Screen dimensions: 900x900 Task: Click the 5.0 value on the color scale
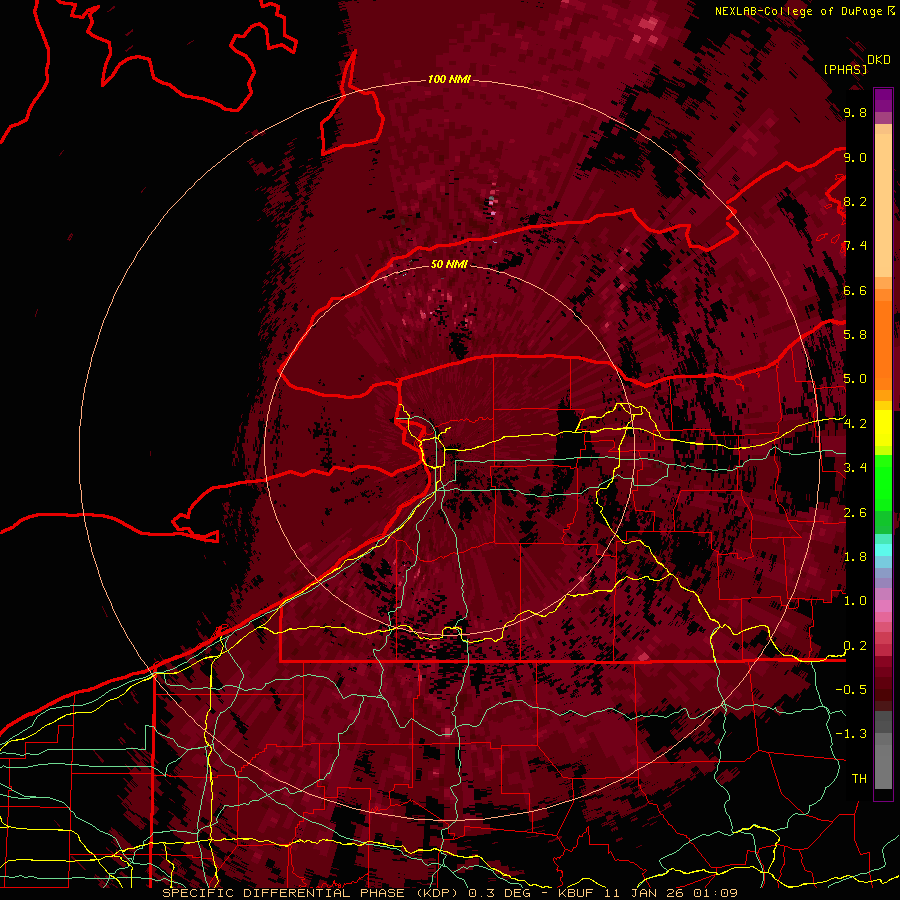tap(855, 379)
